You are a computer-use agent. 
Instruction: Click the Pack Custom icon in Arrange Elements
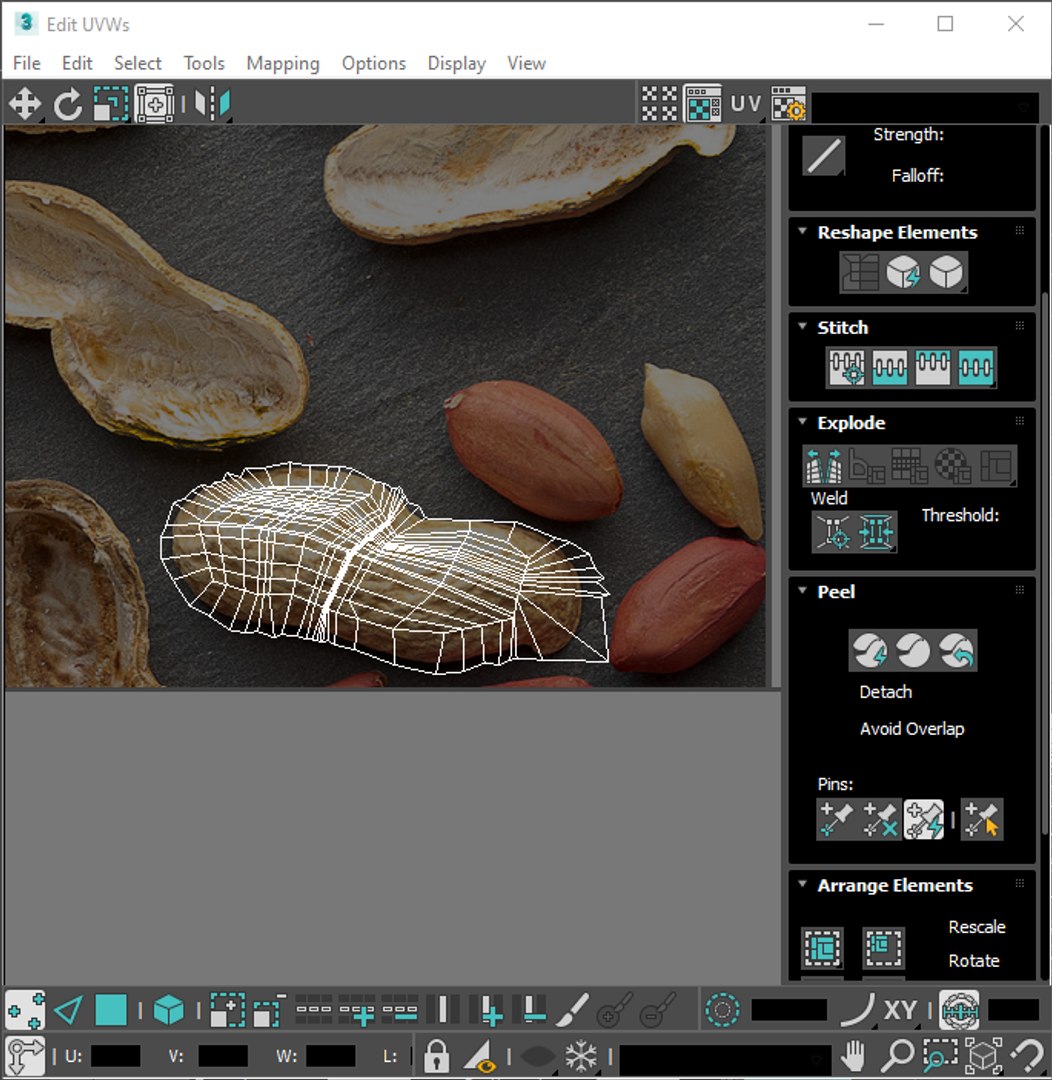(x=823, y=948)
